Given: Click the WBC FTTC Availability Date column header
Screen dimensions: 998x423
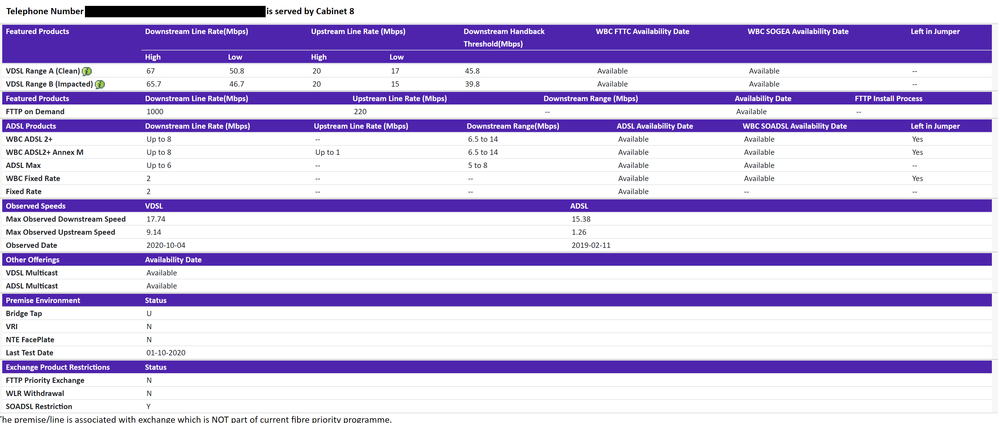Looking at the screenshot, I should tap(642, 32).
